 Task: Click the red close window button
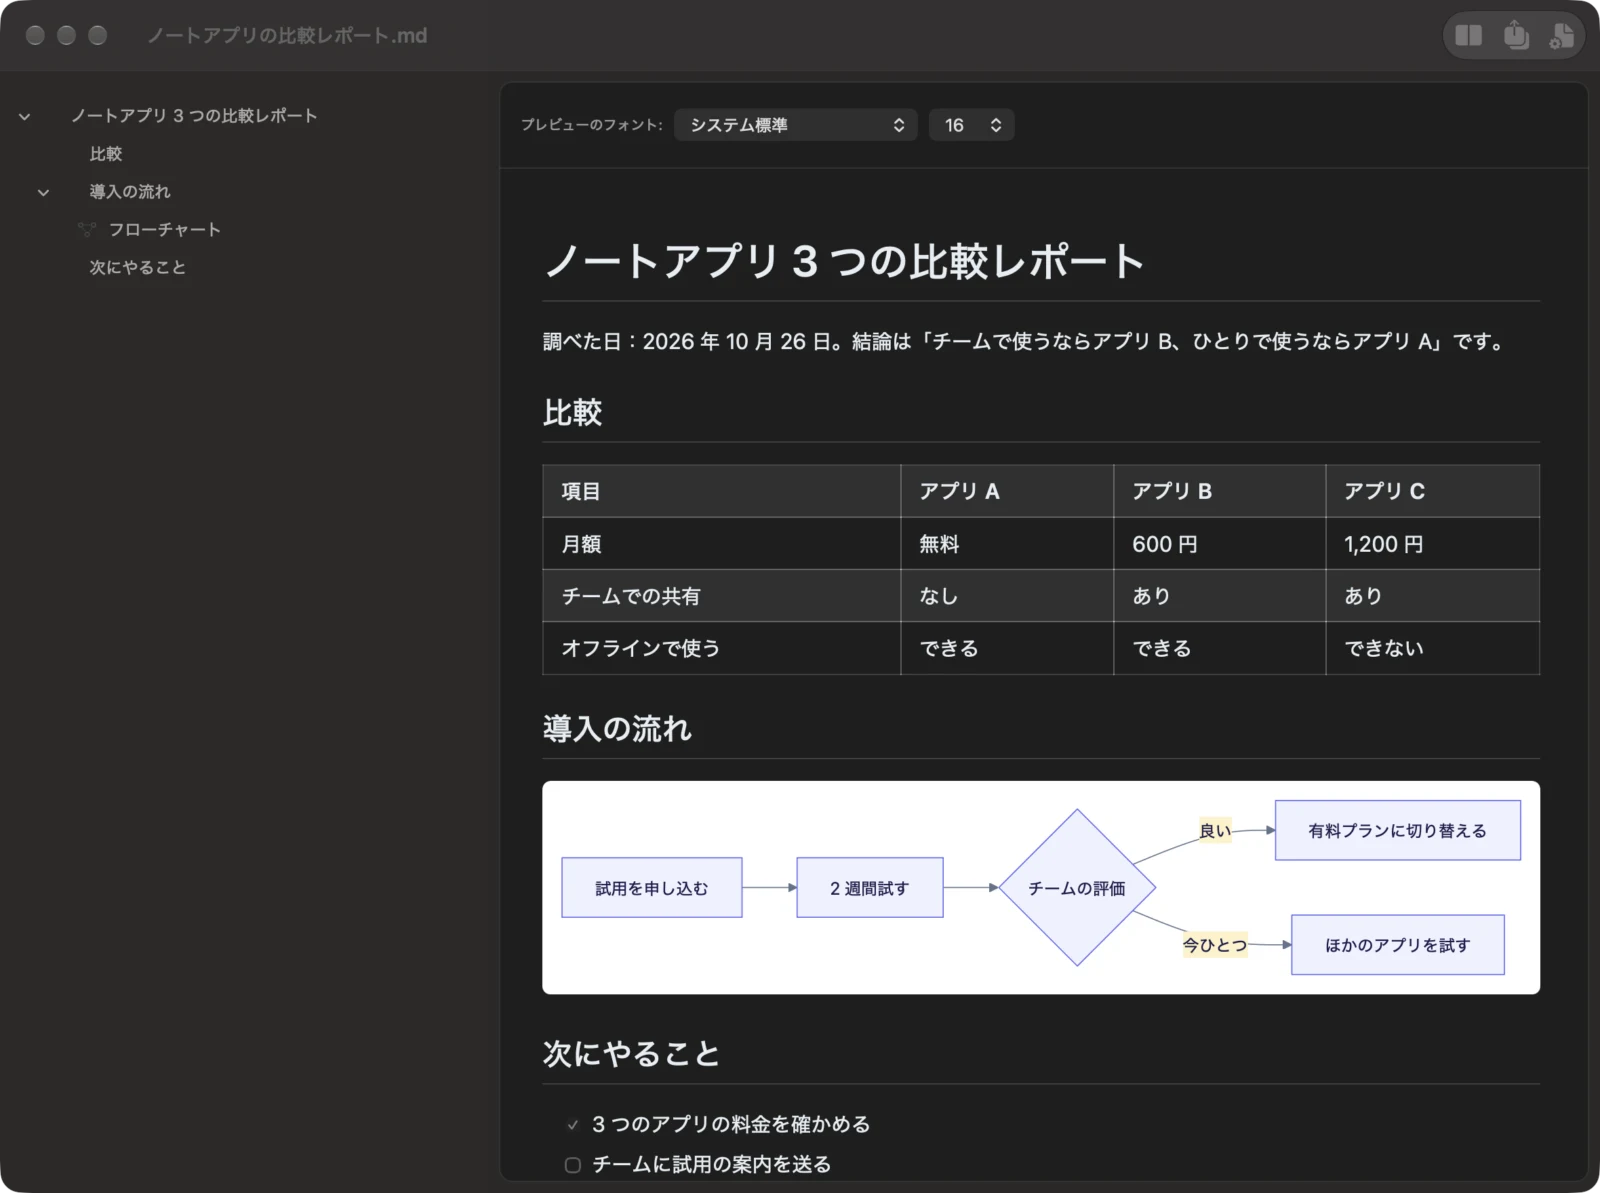tap(35, 35)
